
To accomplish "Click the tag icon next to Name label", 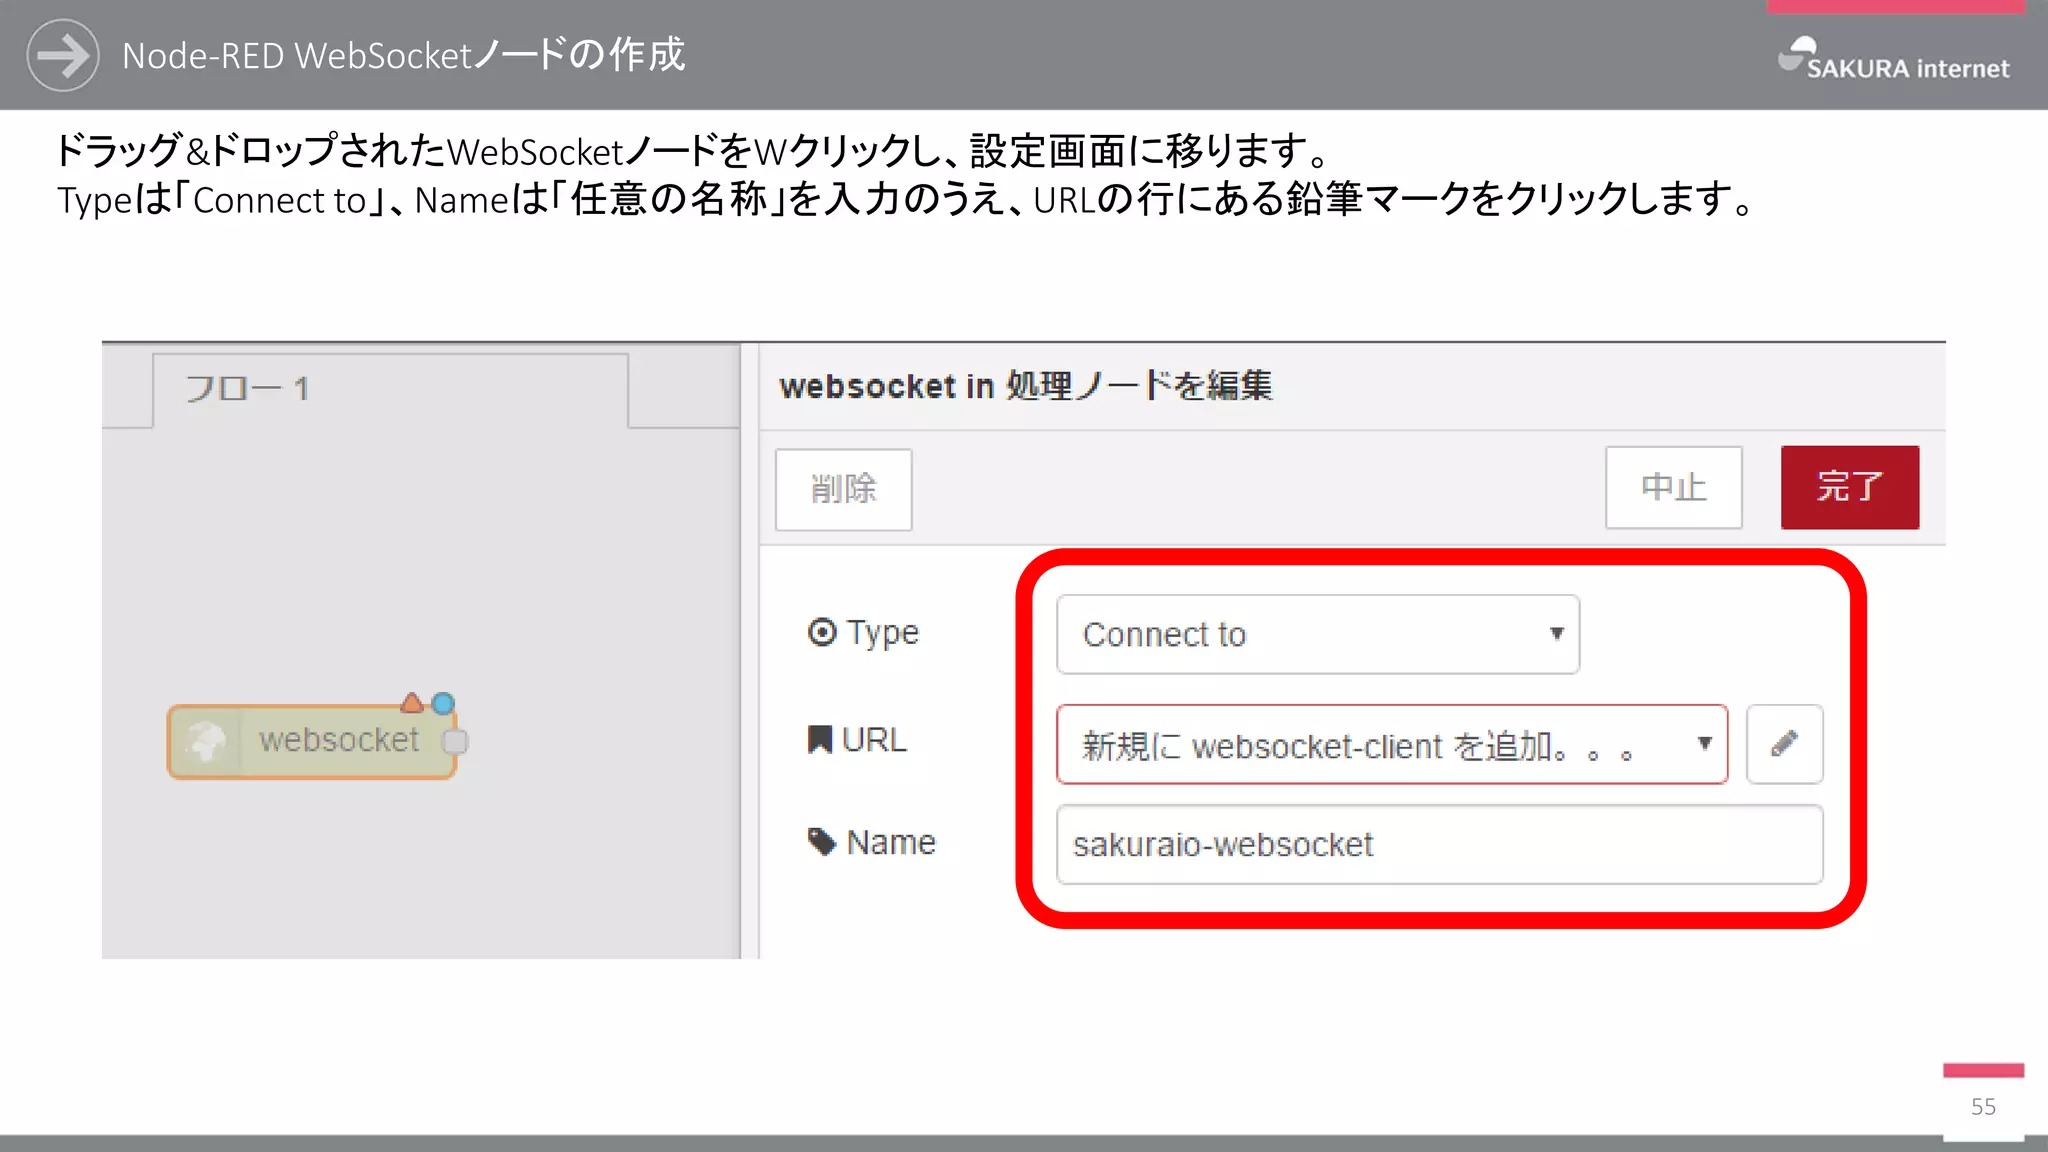I will click(821, 842).
